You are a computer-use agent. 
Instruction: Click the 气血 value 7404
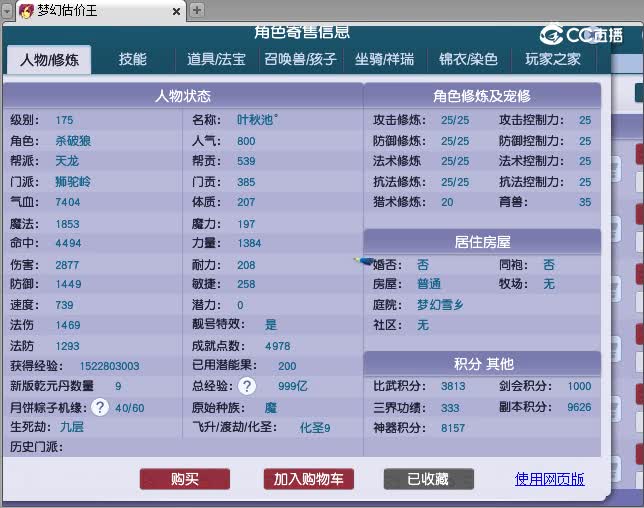[x=68, y=202]
